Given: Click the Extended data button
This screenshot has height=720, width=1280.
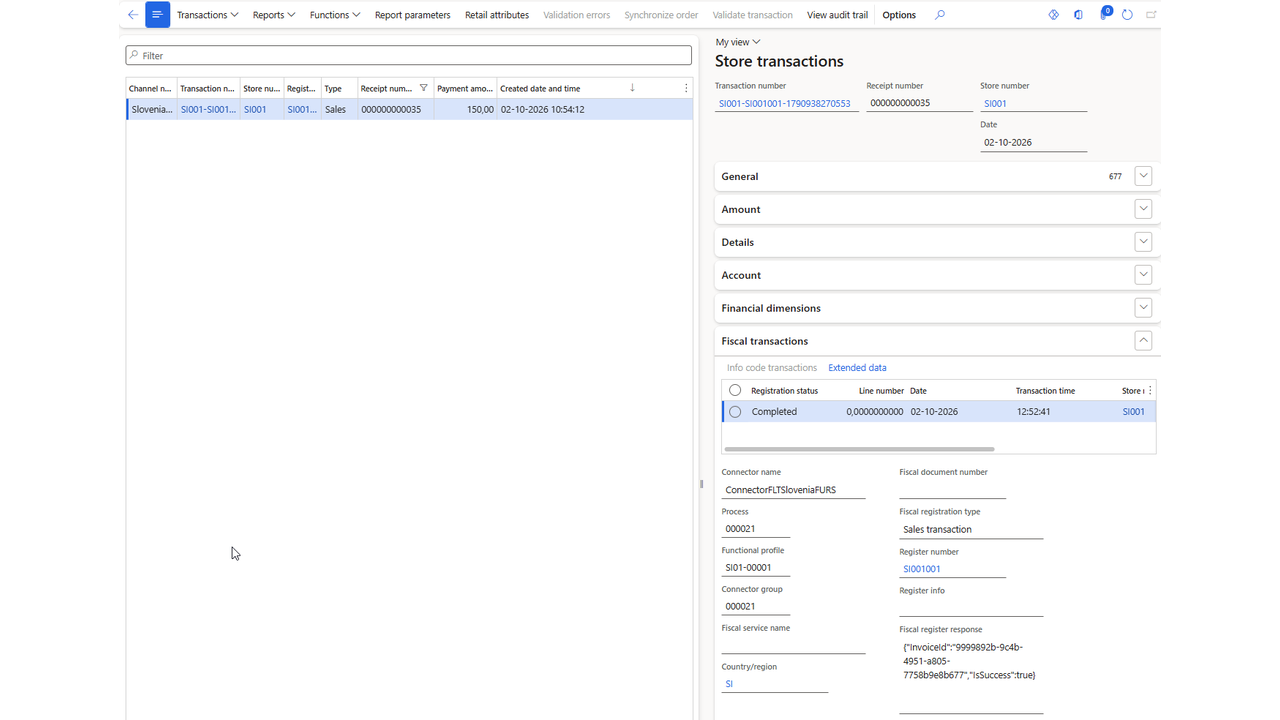Looking at the screenshot, I should 857,368.
